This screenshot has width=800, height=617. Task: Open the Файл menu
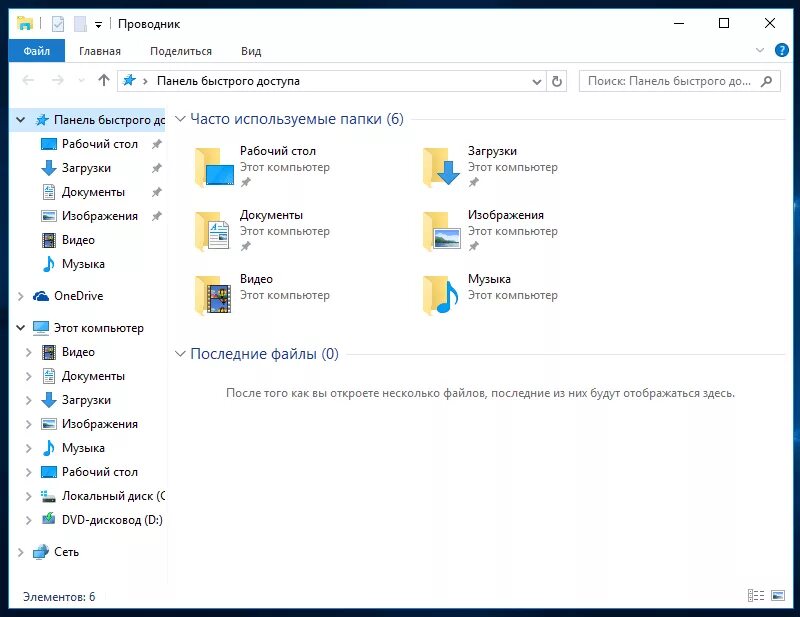pyautogui.click(x=37, y=51)
